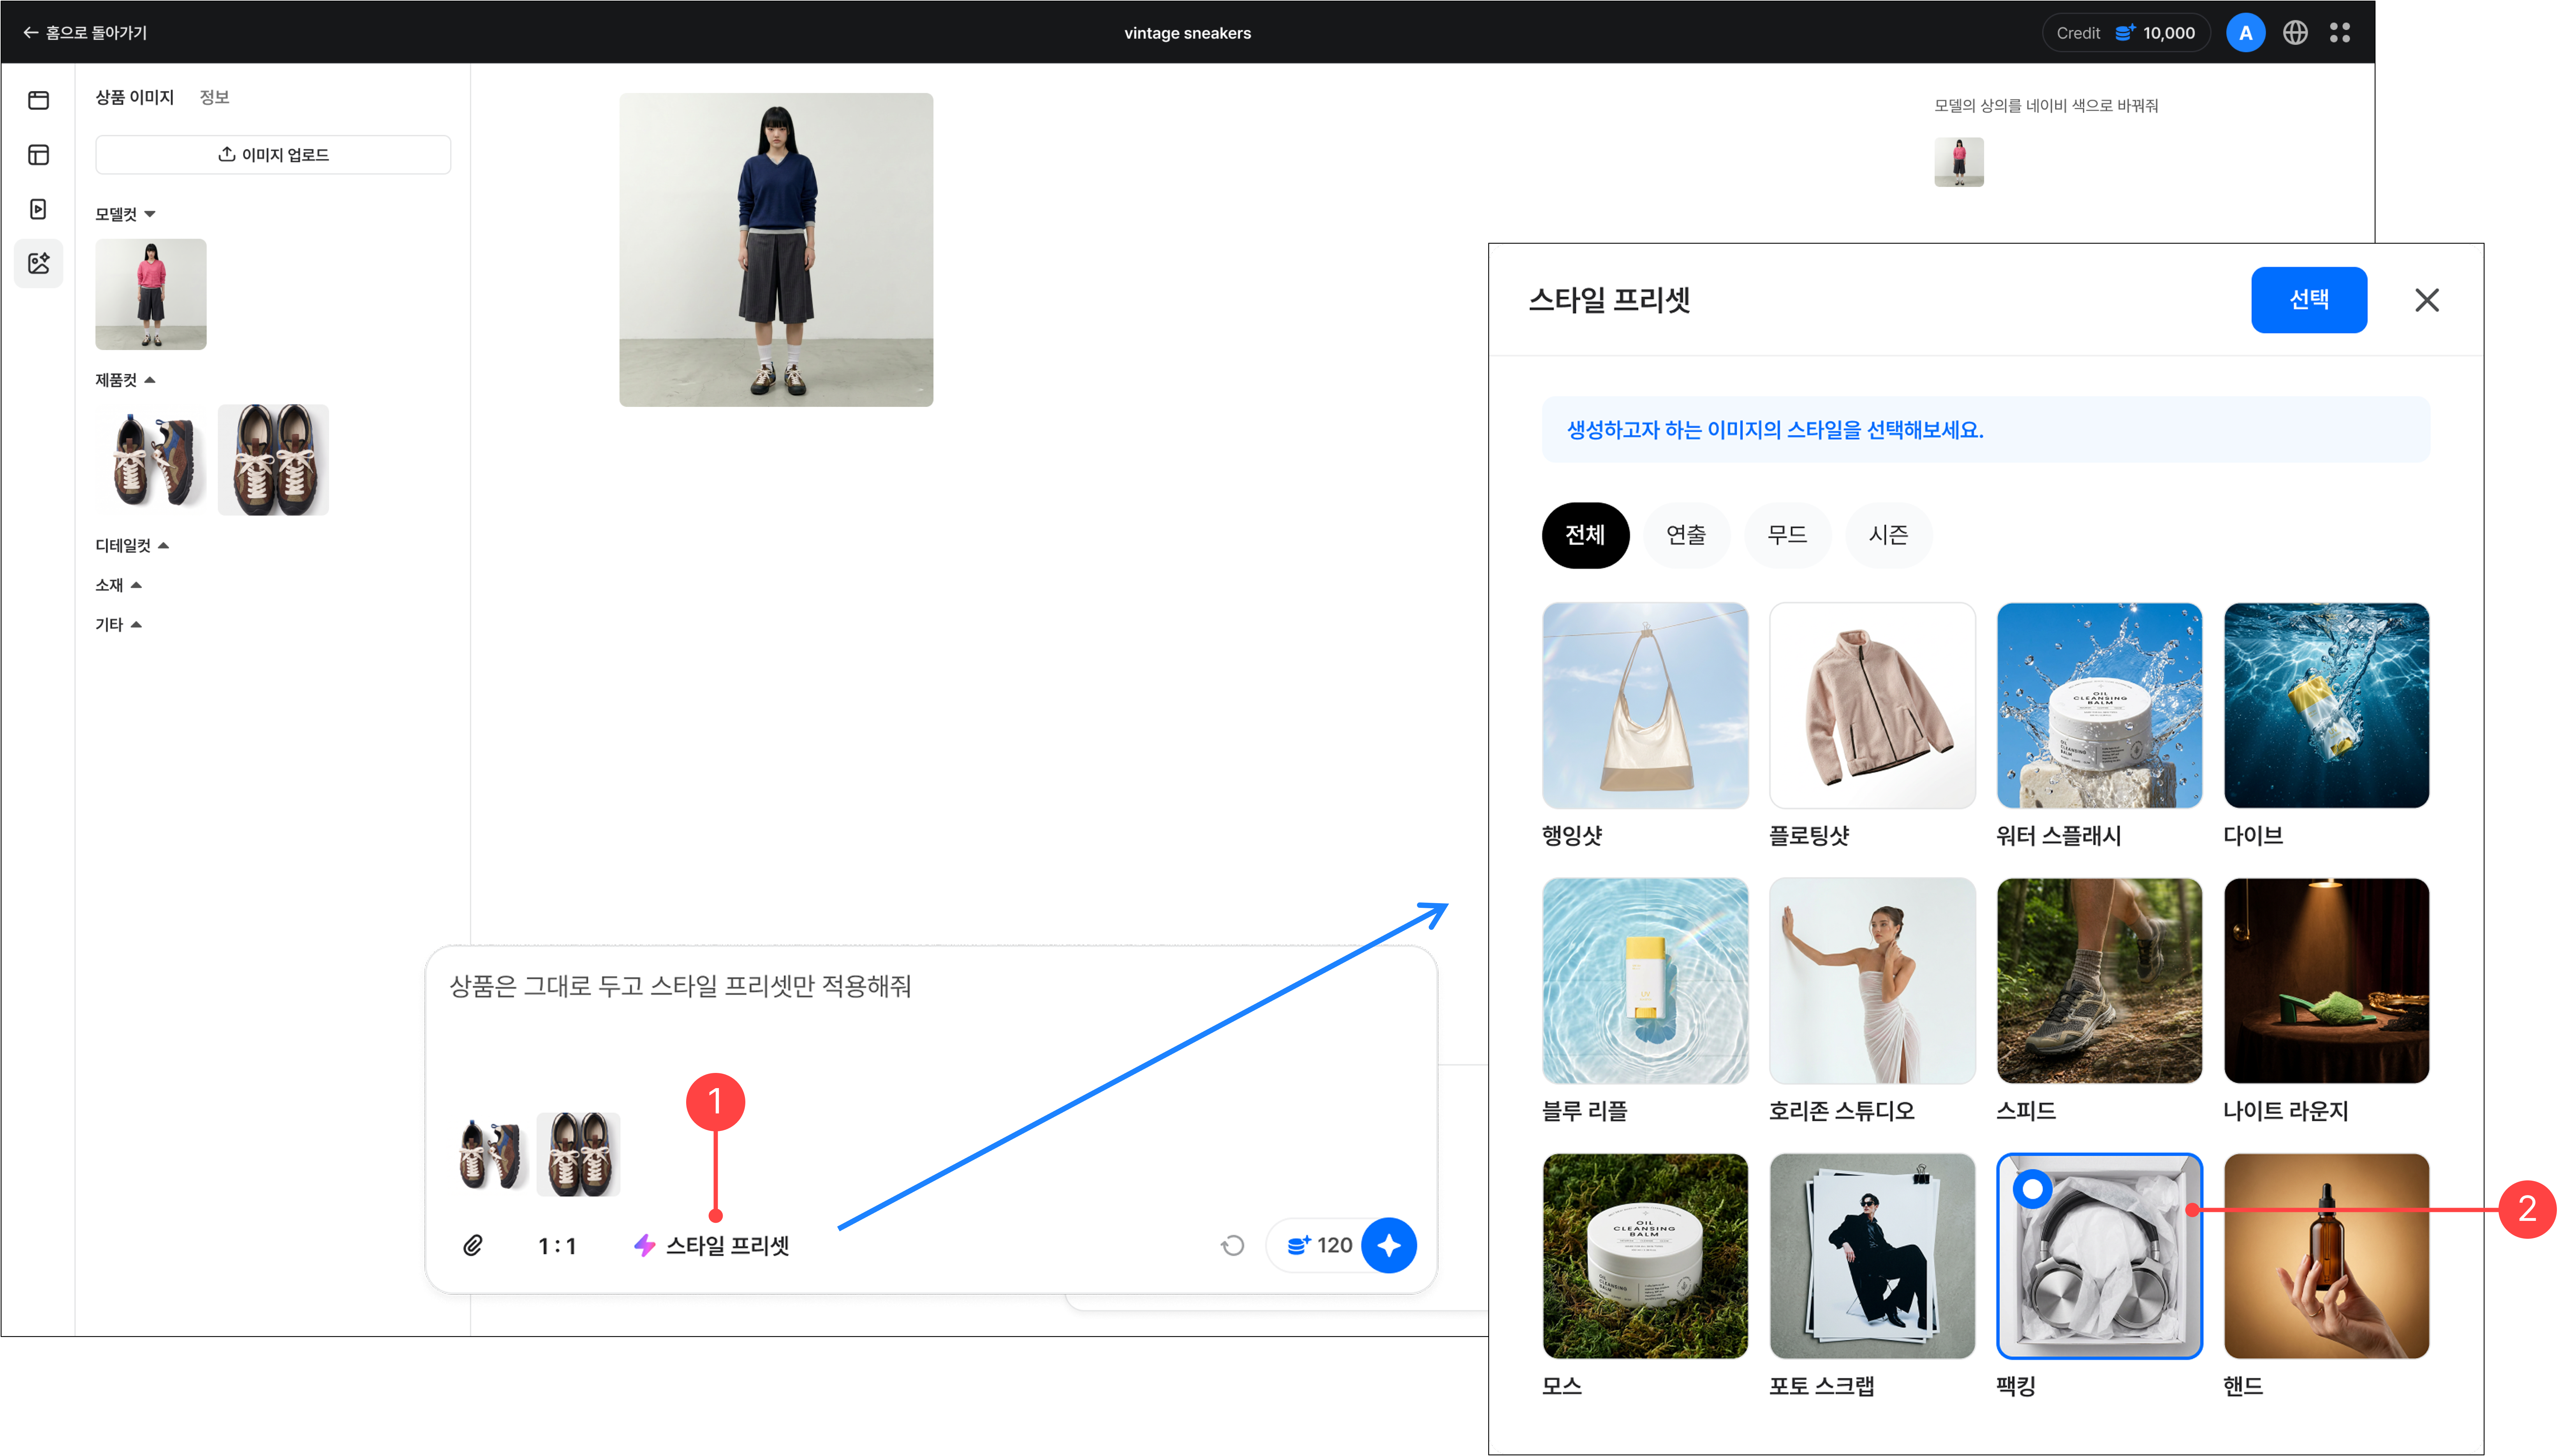Screen dimensions: 2560x1456
Task: Open the globe language selector
Action: point(2295,33)
